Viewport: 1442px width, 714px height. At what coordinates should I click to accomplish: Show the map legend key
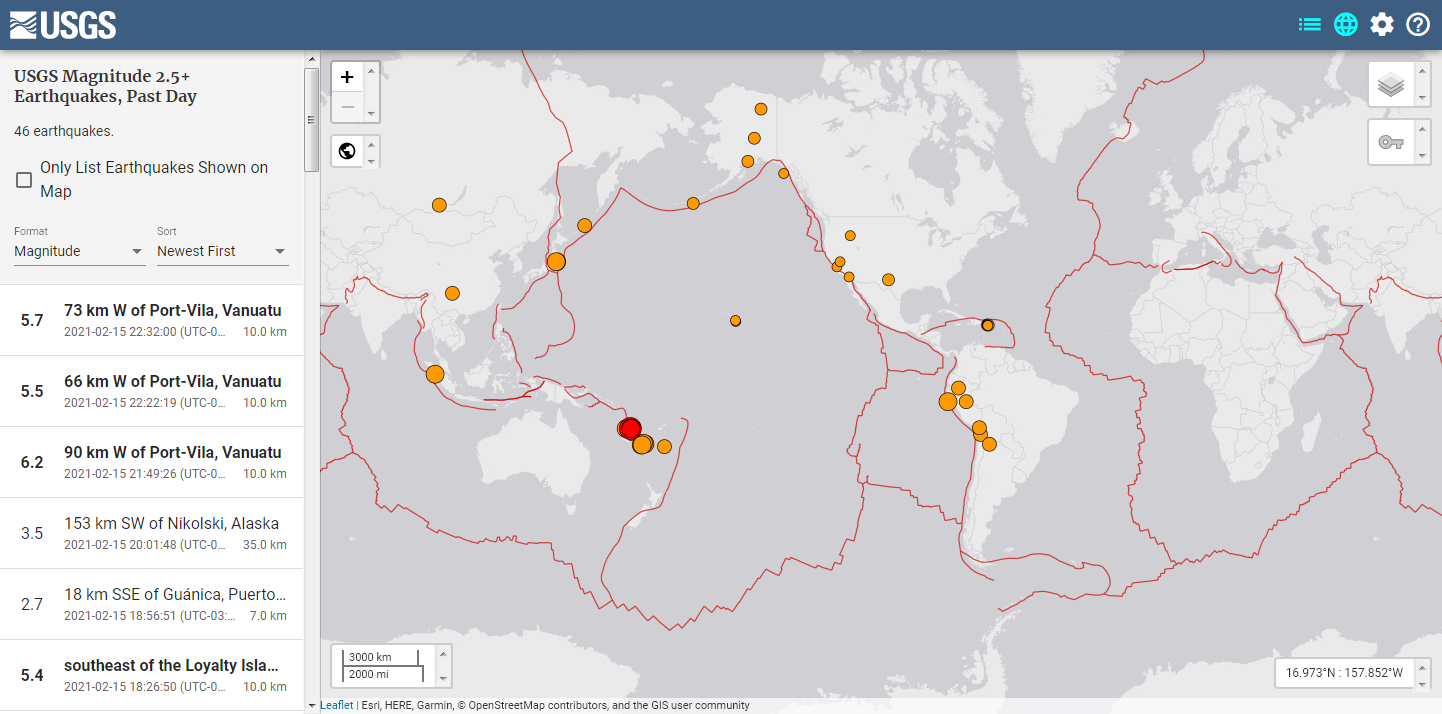1391,142
